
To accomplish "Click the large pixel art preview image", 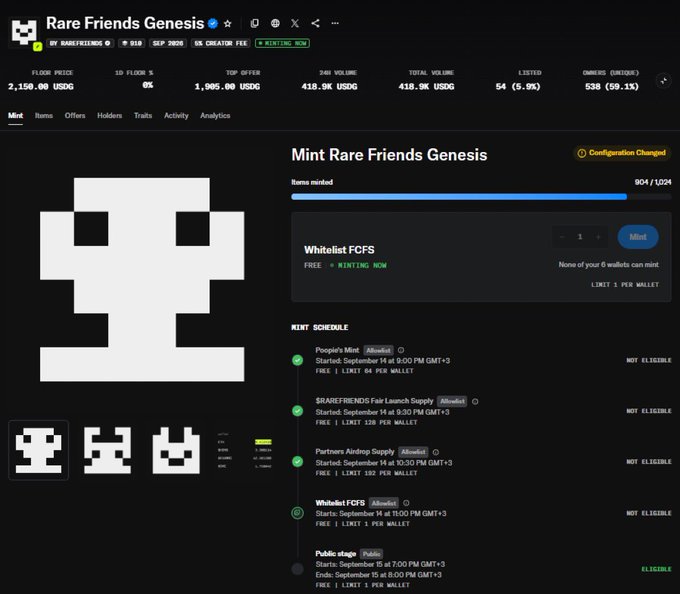I will 142,280.
